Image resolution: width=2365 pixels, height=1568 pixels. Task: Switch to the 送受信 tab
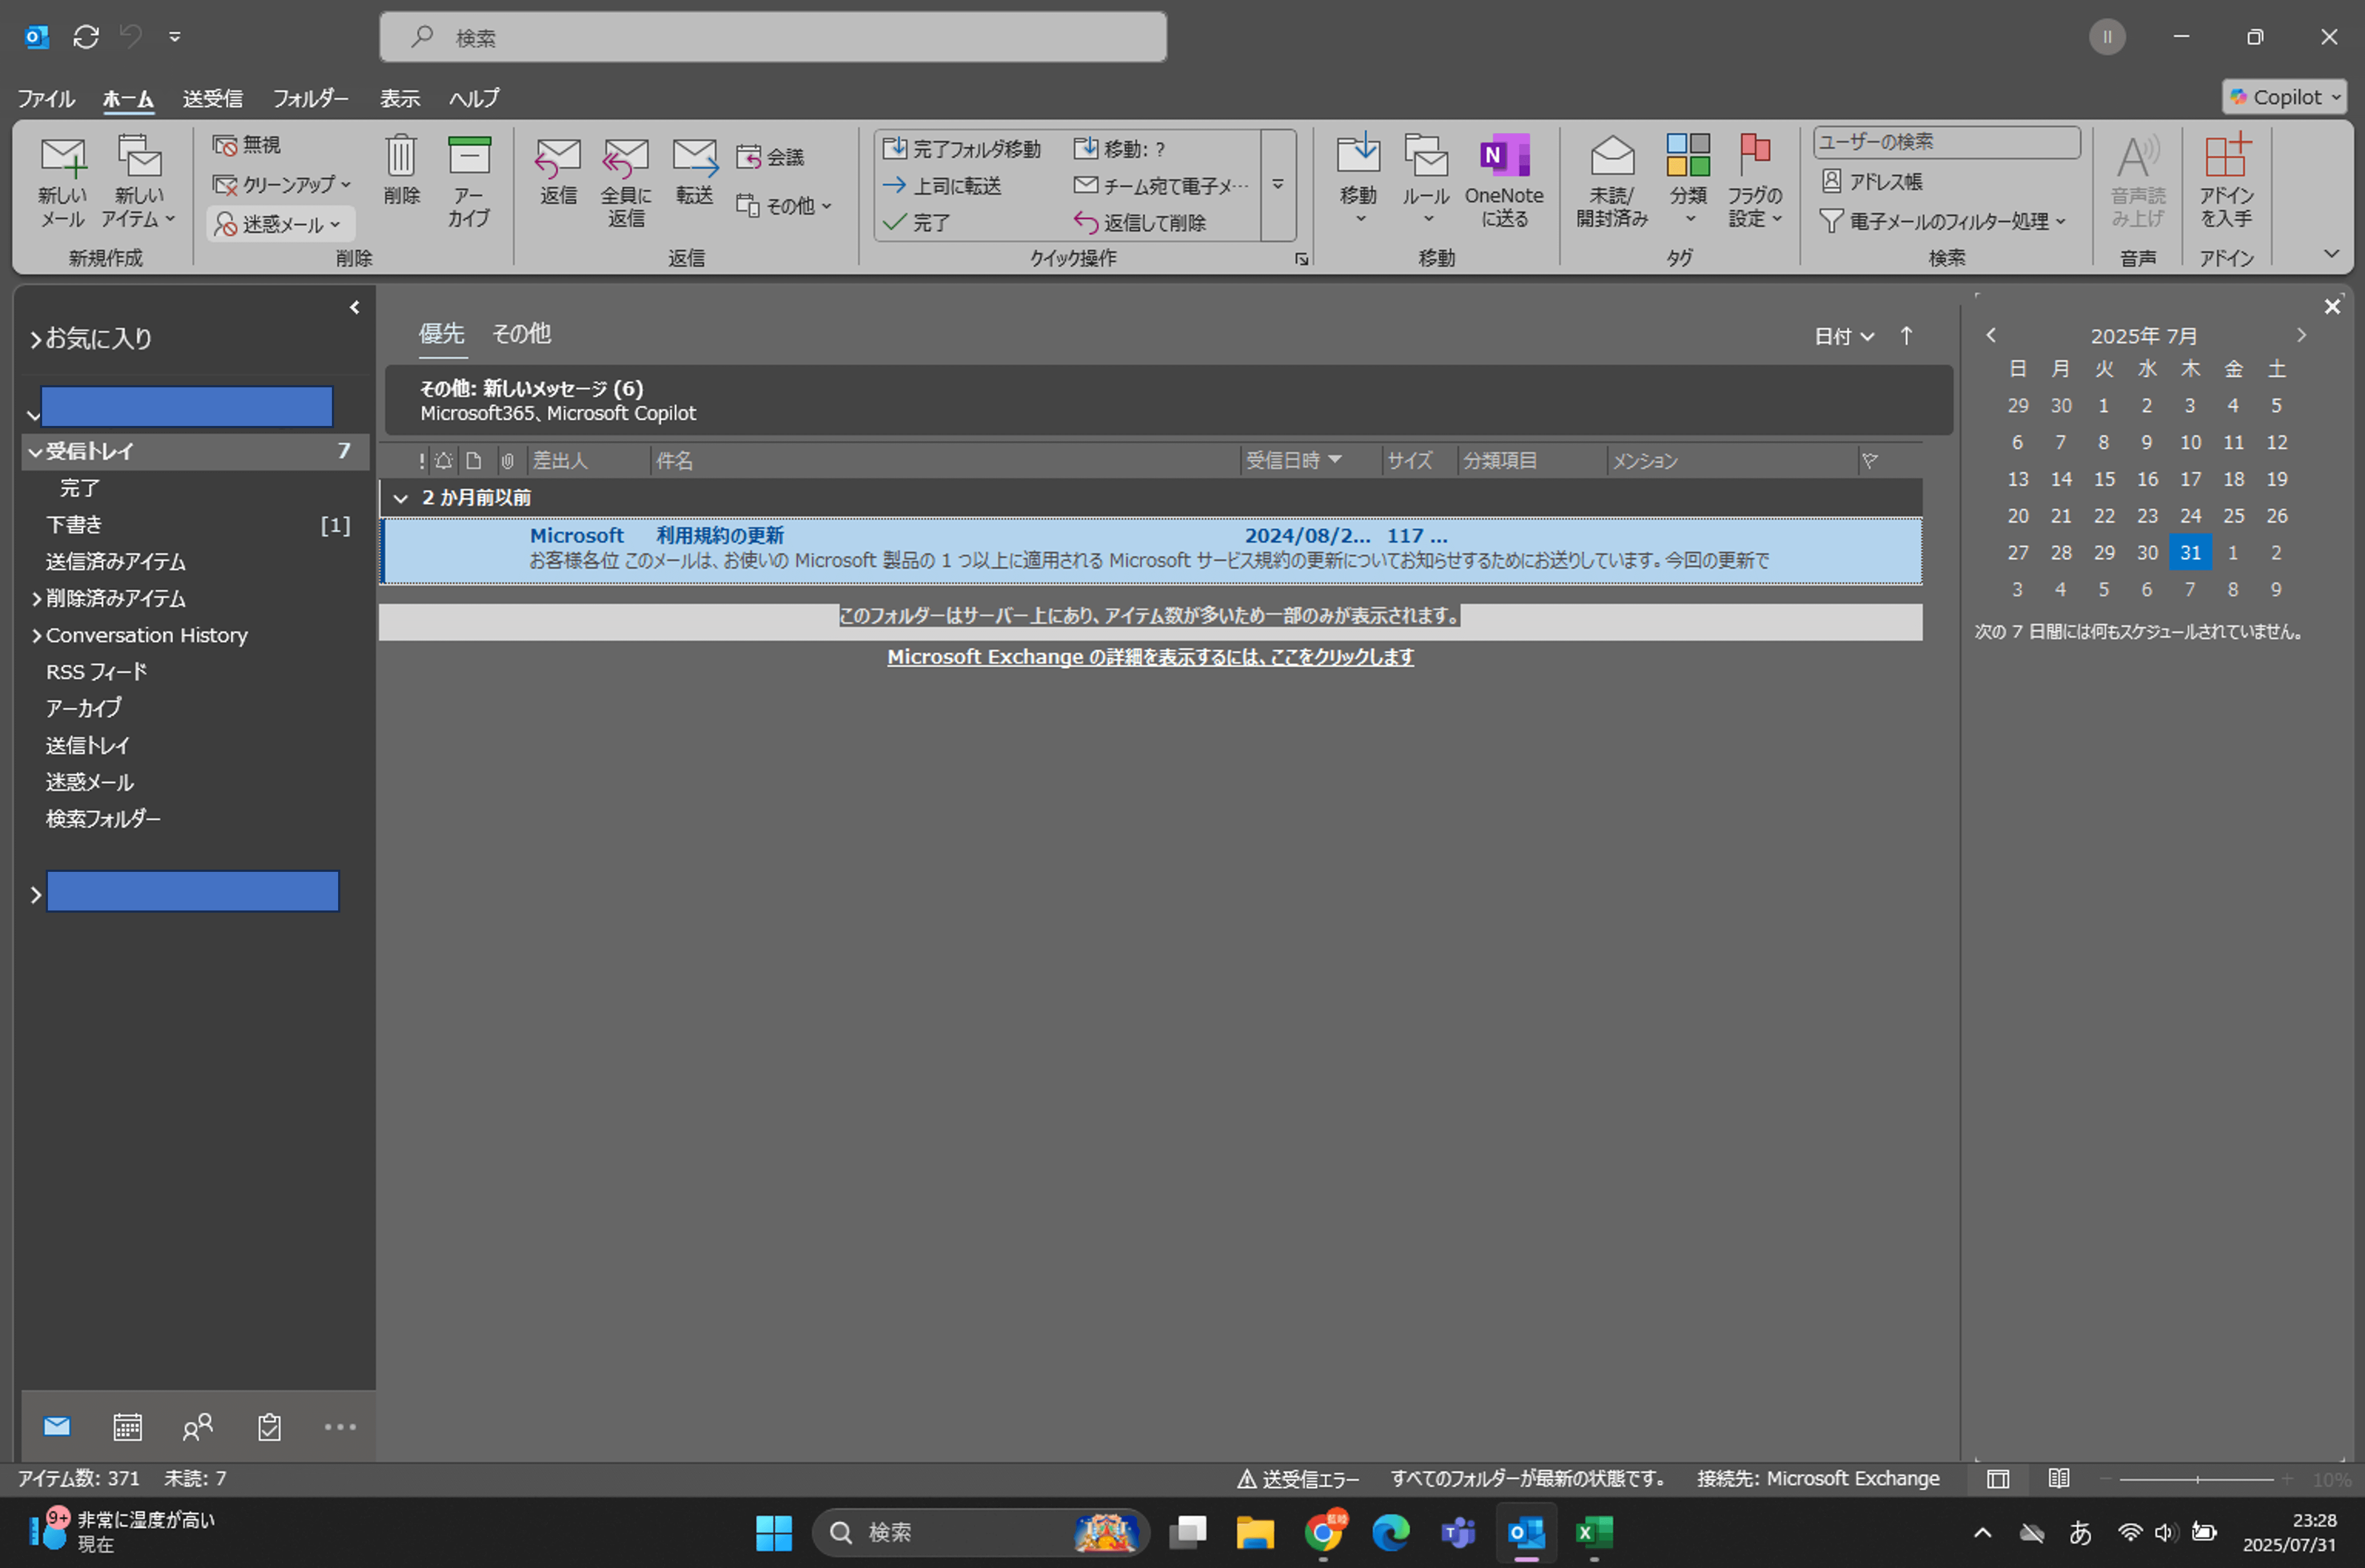coord(212,98)
